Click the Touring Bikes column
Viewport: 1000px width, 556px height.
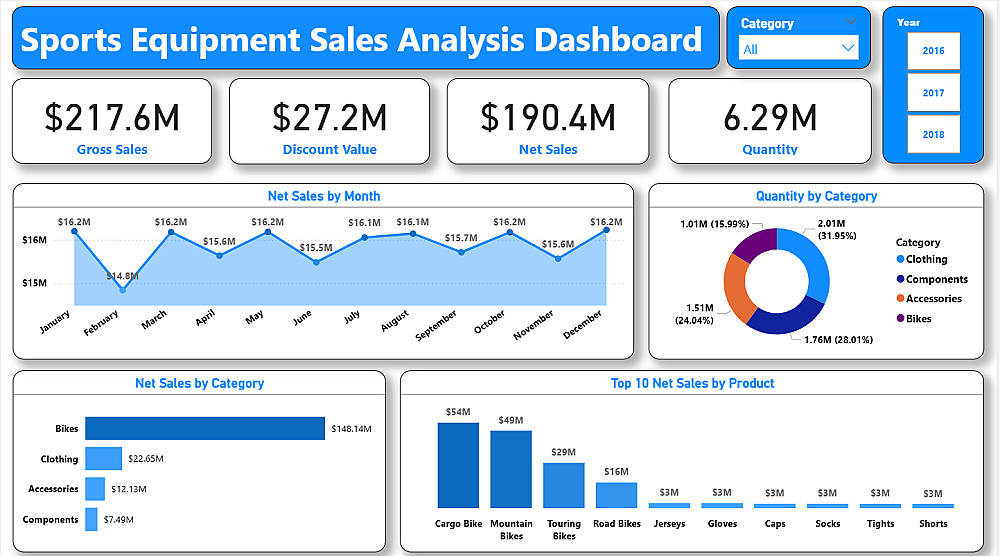tap(564, 485)
